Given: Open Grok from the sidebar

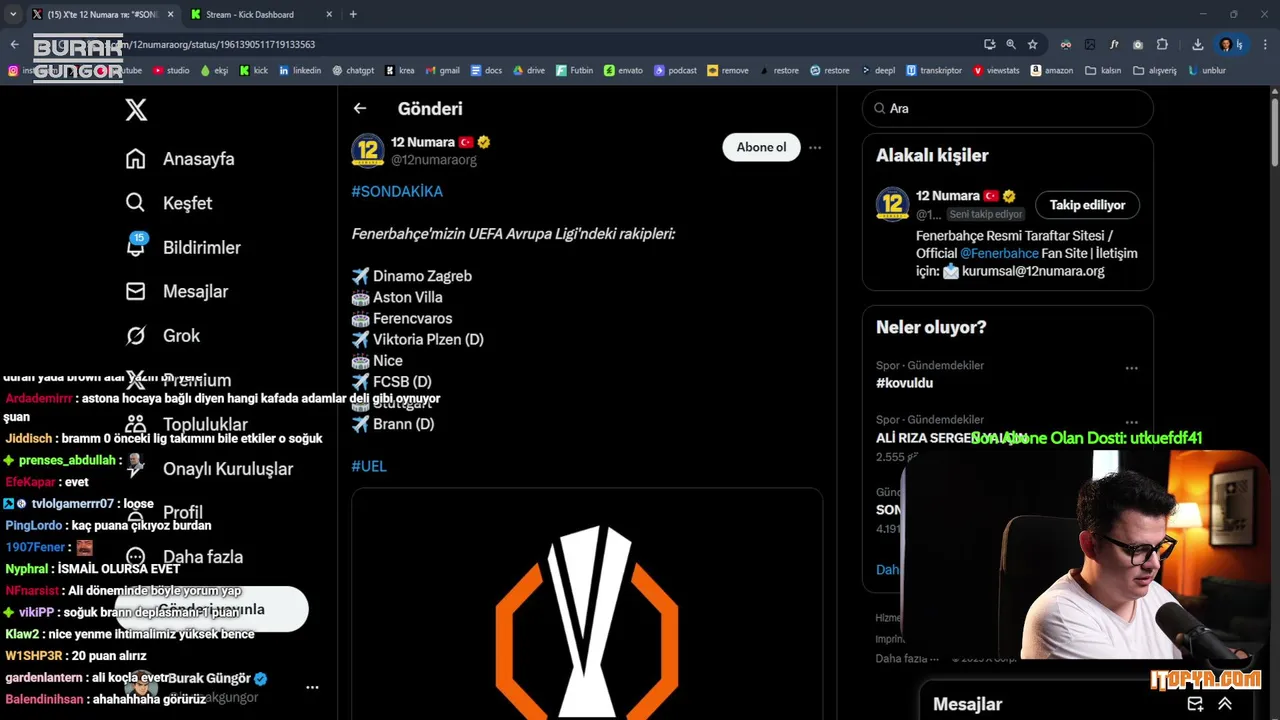Looking at the screenshot, I should (163, 336).
